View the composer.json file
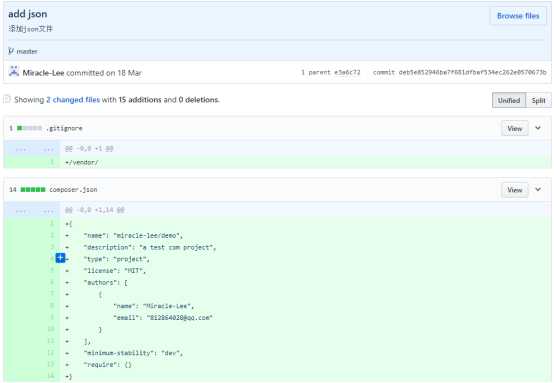This screenshot has height=383, width=554. [514, 190]
